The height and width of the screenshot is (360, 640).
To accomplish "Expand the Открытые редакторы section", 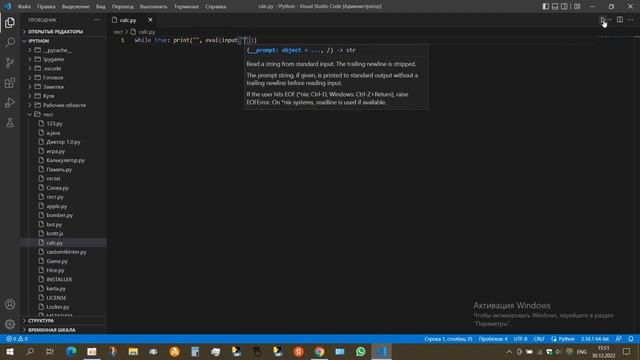I will [x=63, y=31].
